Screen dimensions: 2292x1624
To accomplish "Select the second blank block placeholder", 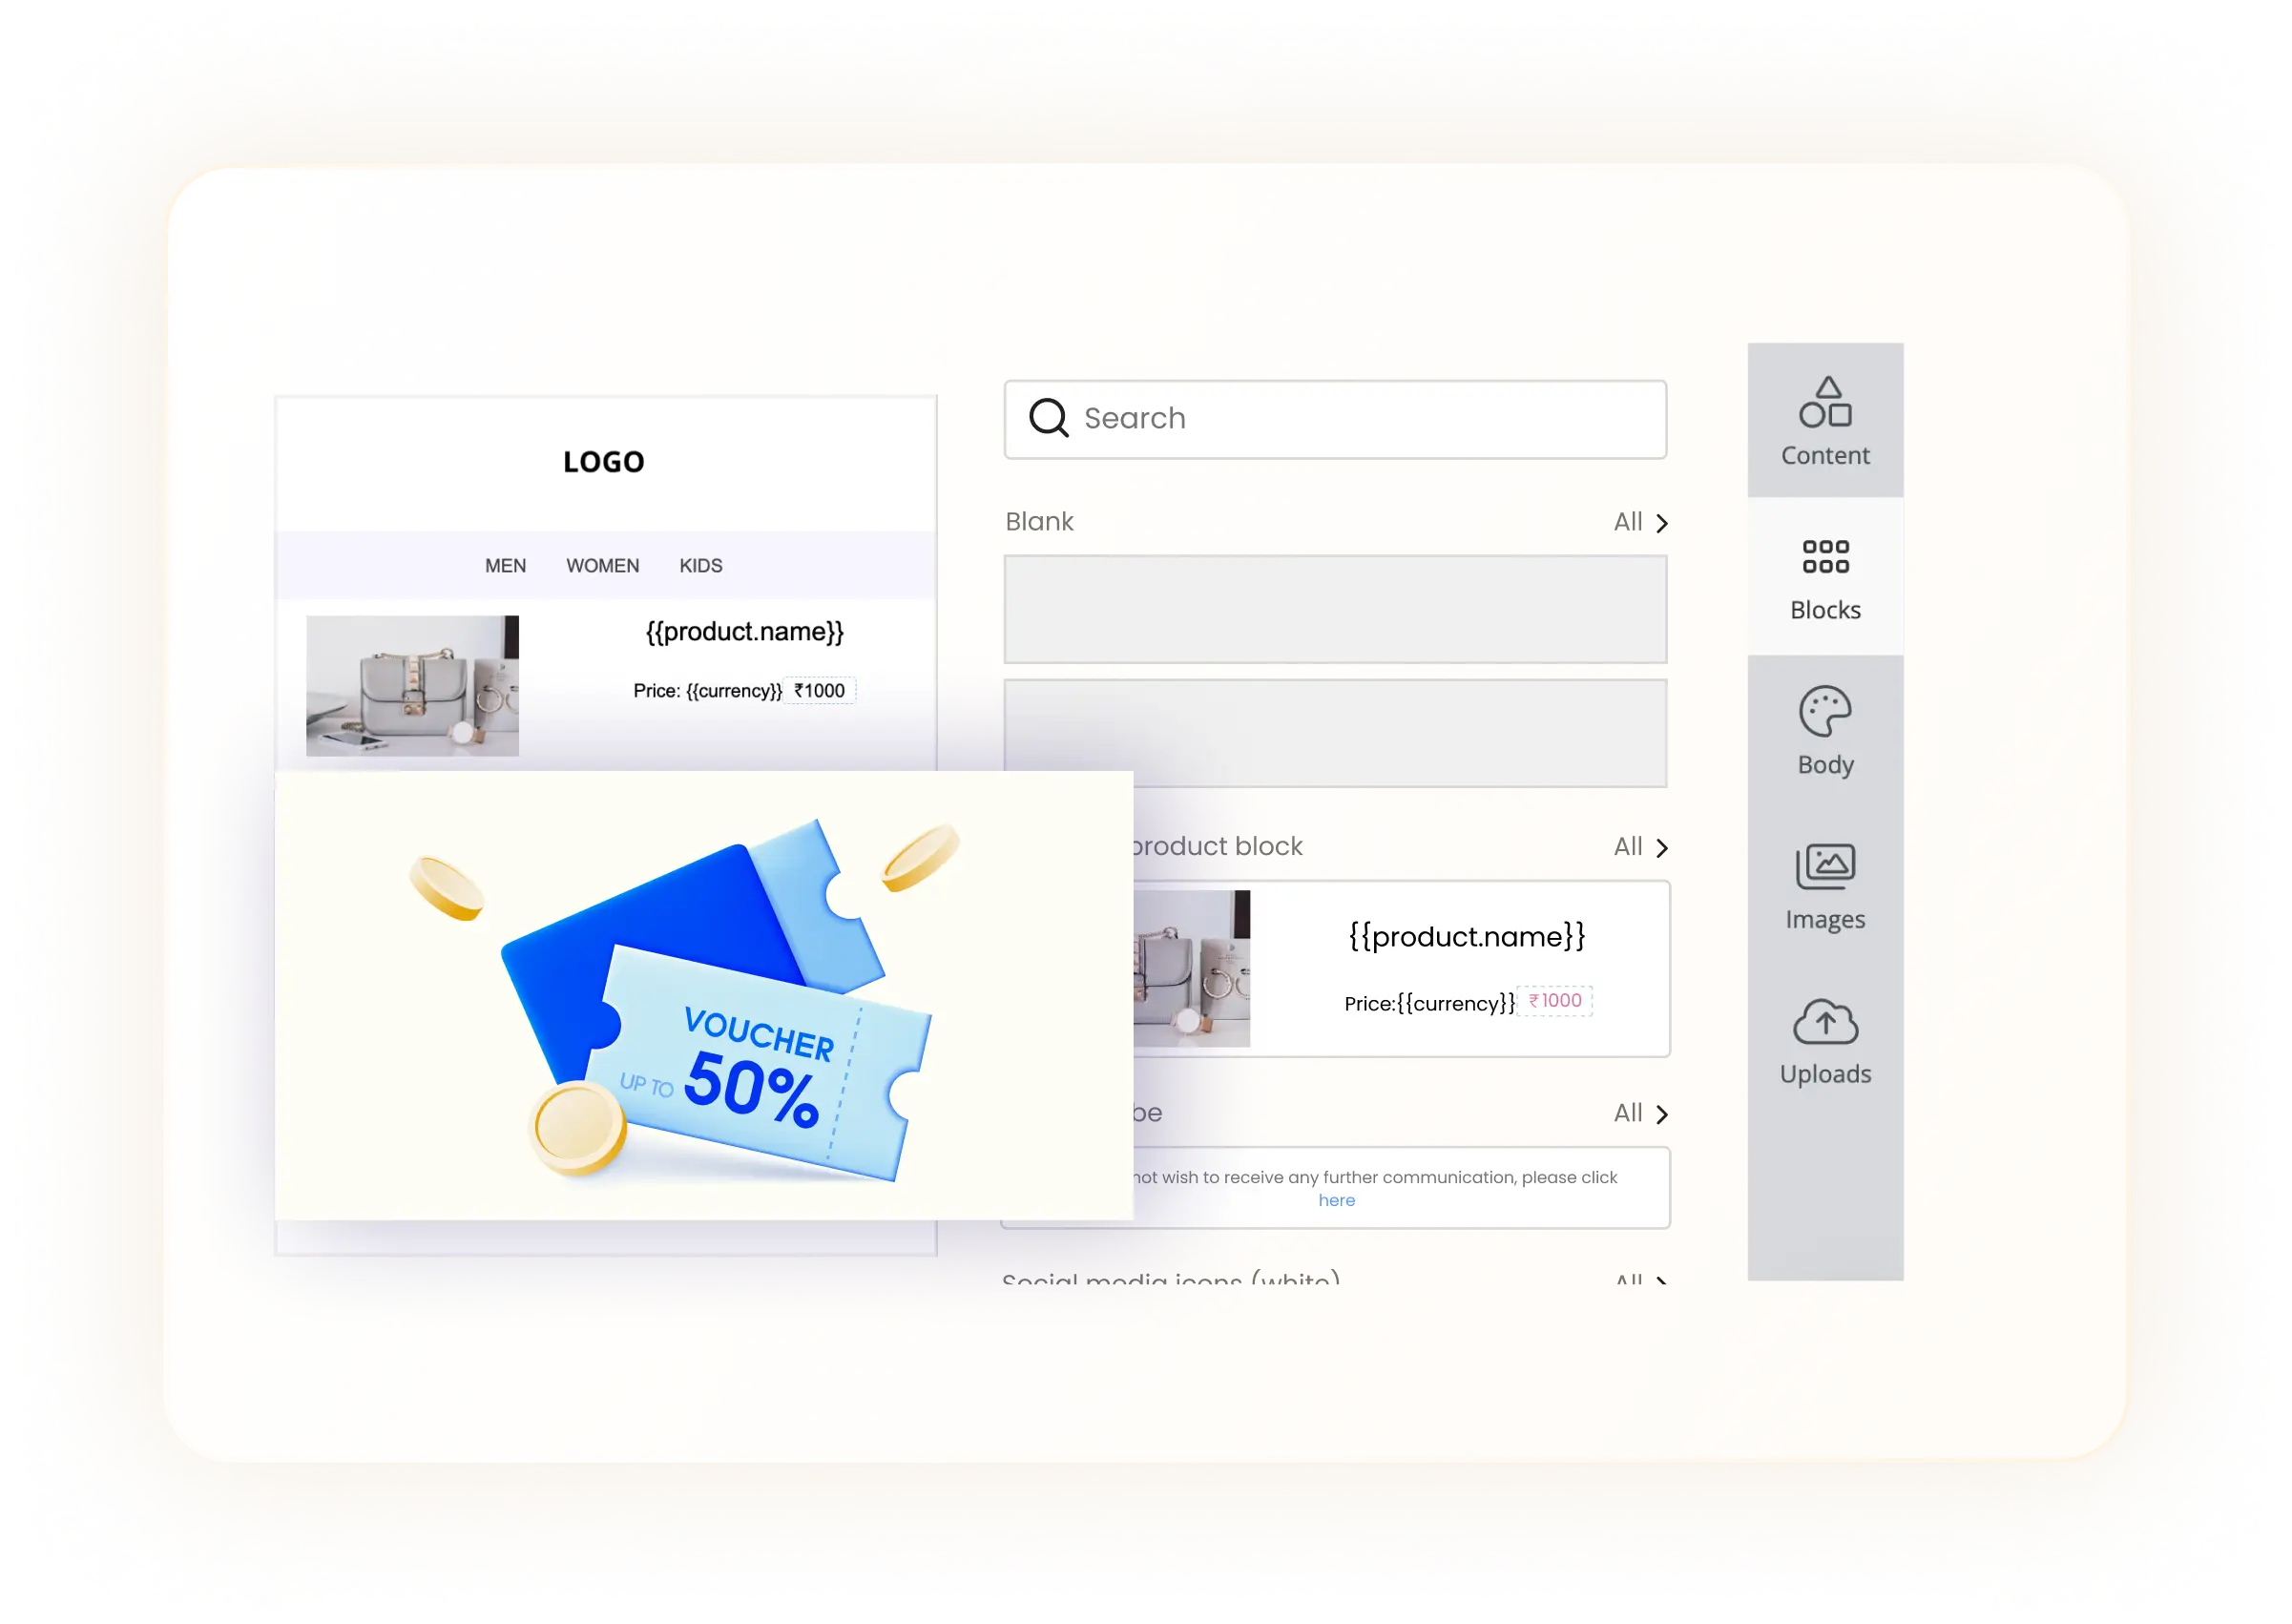I will click(x=1400, y=733).
